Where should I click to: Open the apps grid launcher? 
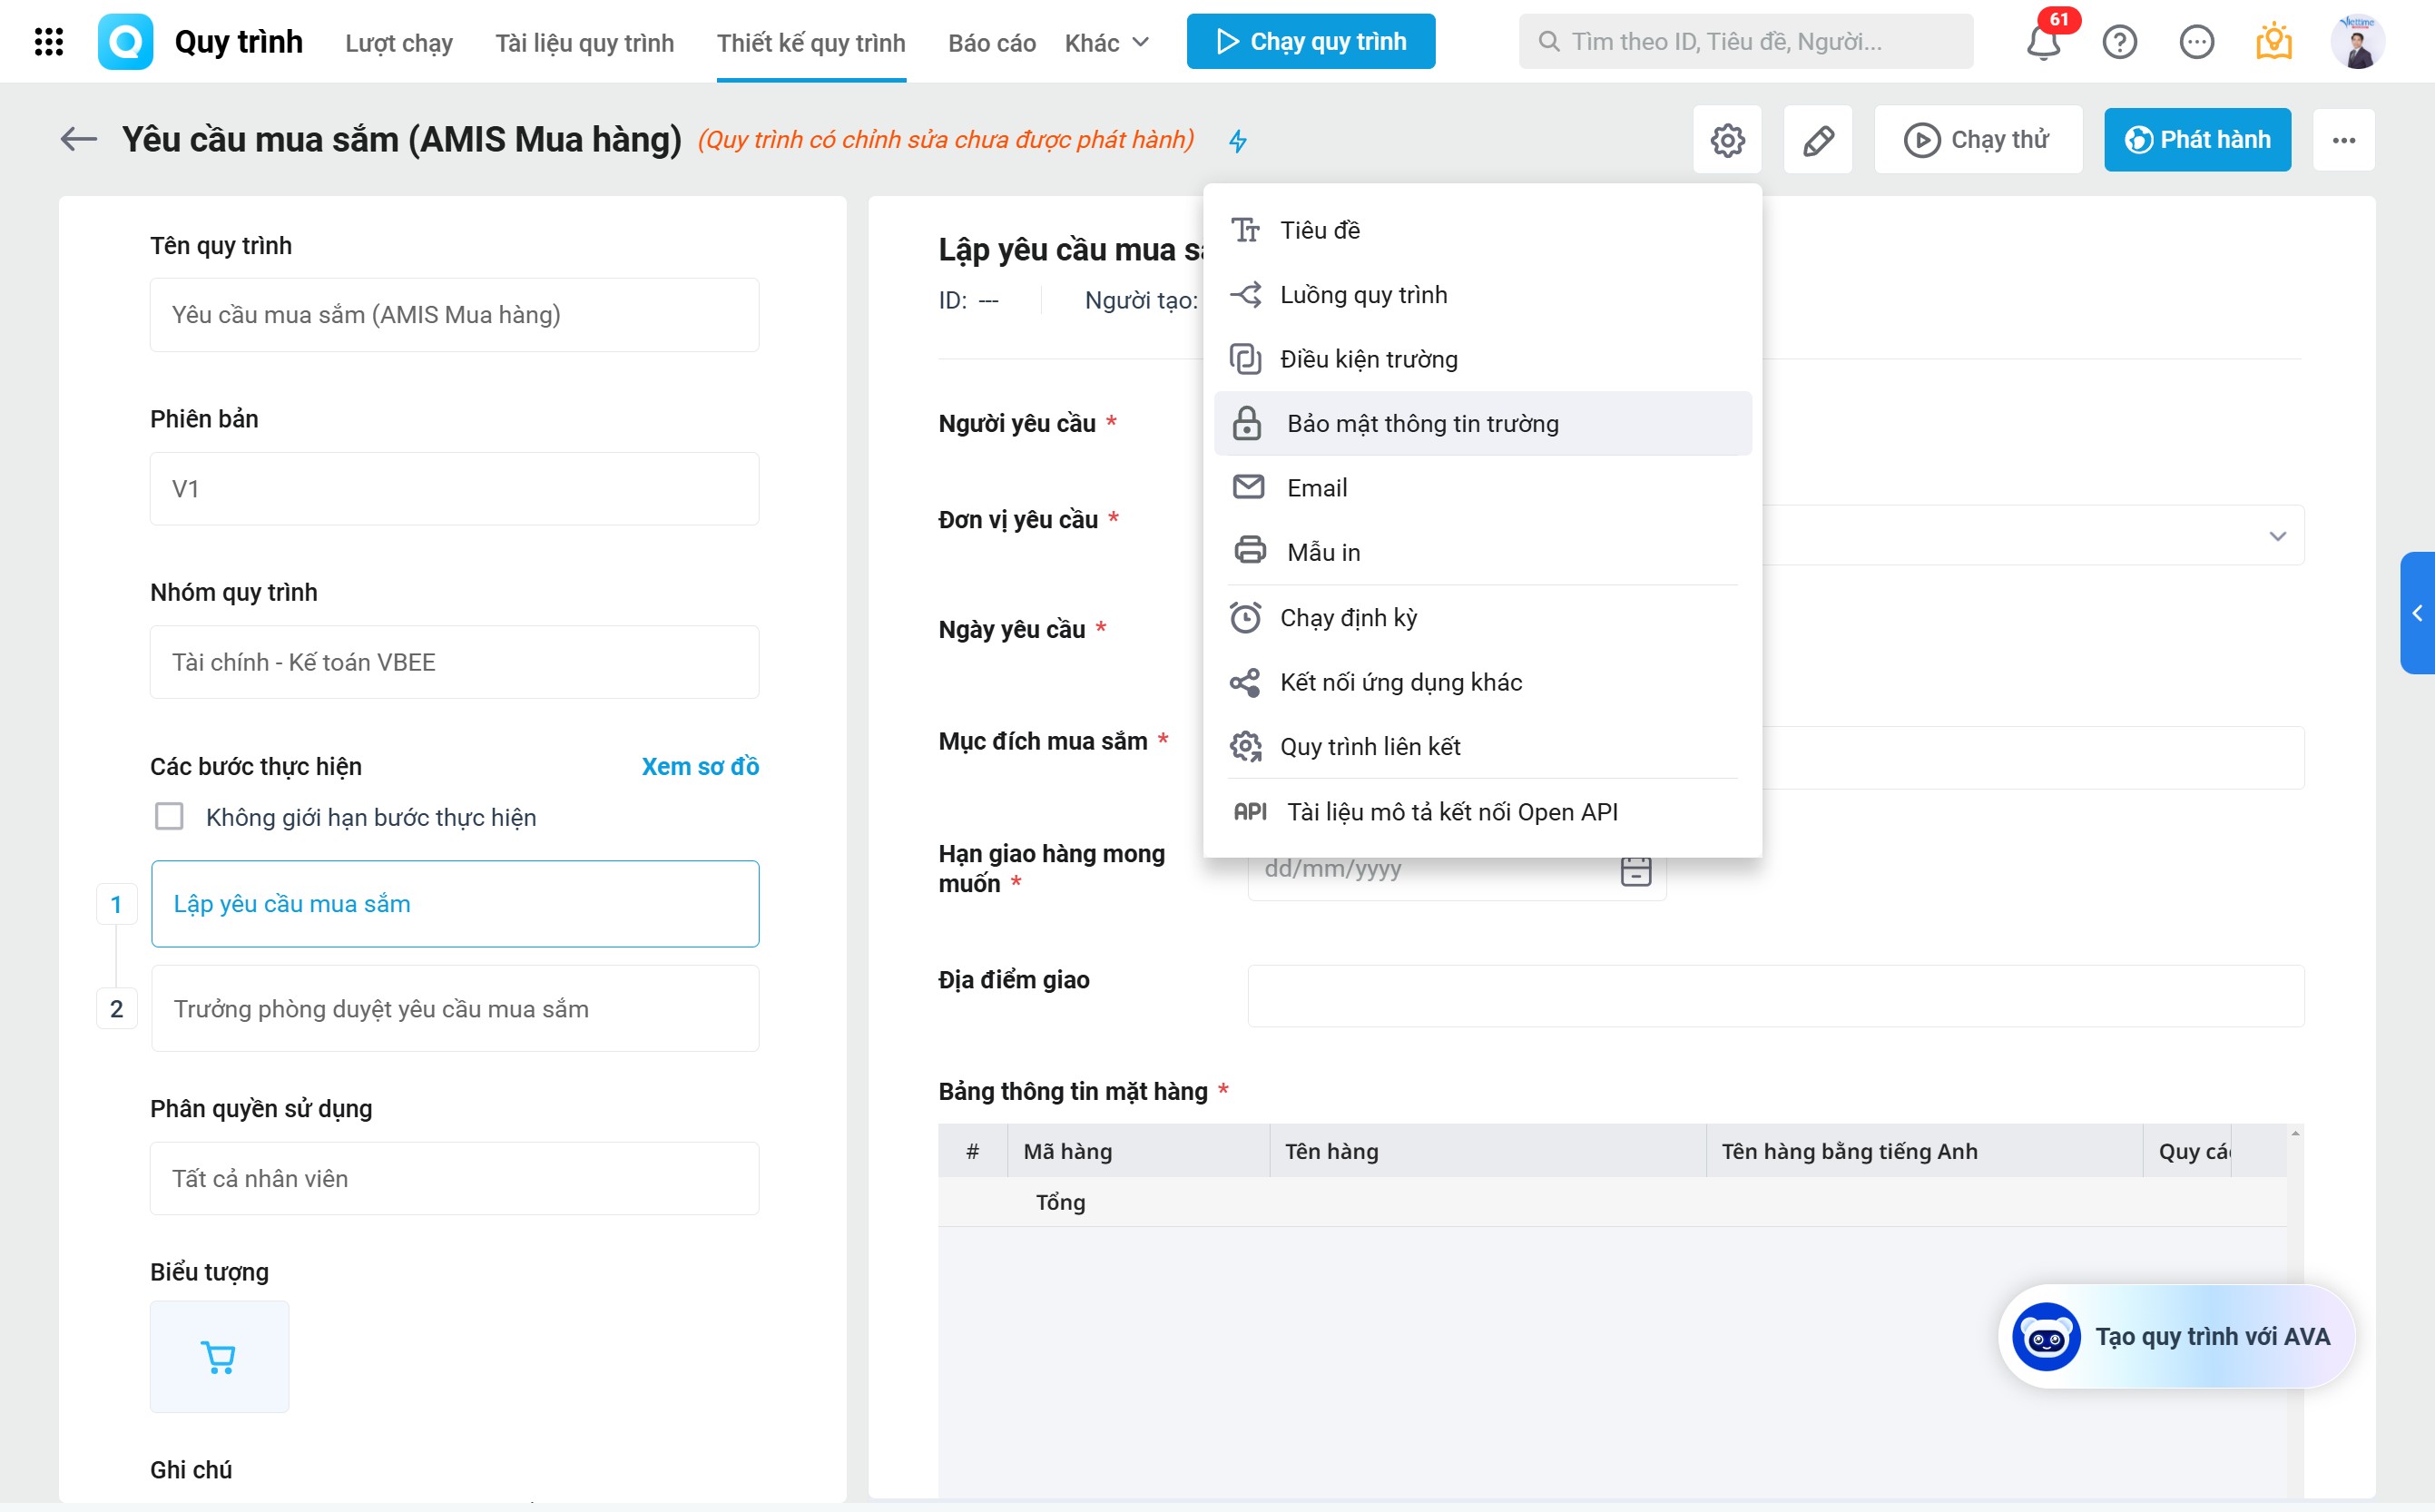tap(48, 42)
